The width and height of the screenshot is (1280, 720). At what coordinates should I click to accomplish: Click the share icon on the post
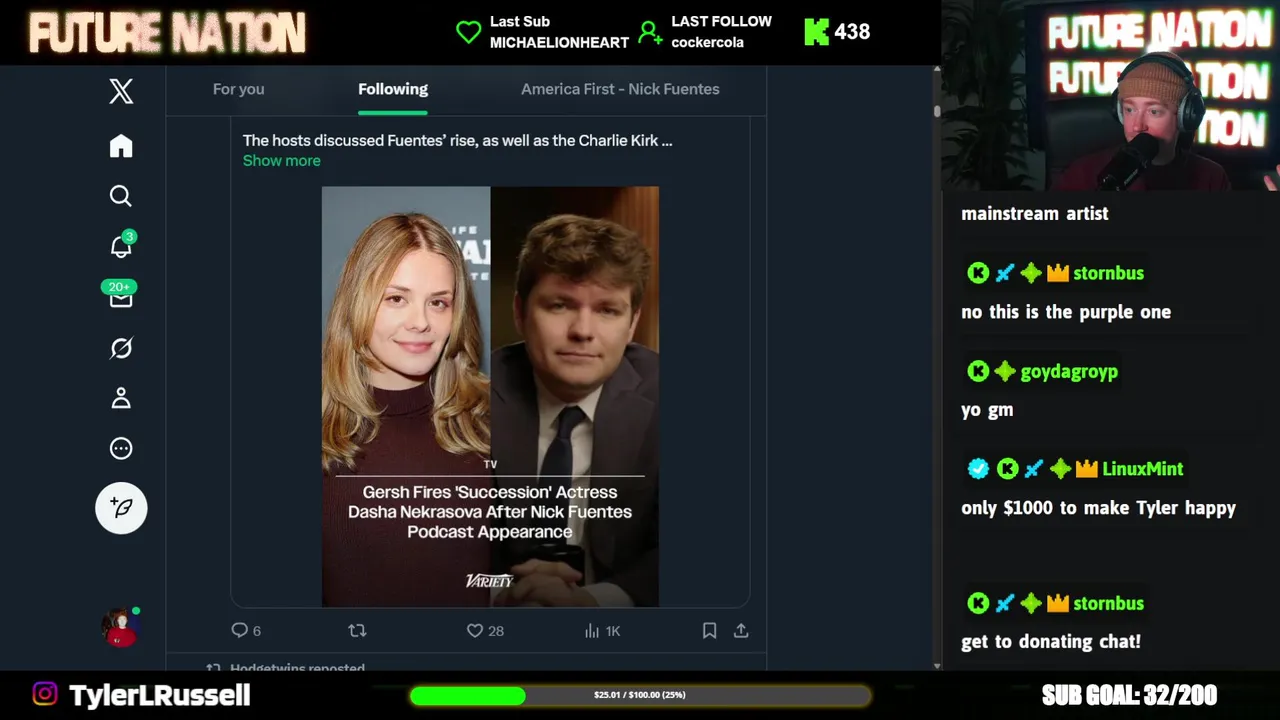(x=741, y=630)
